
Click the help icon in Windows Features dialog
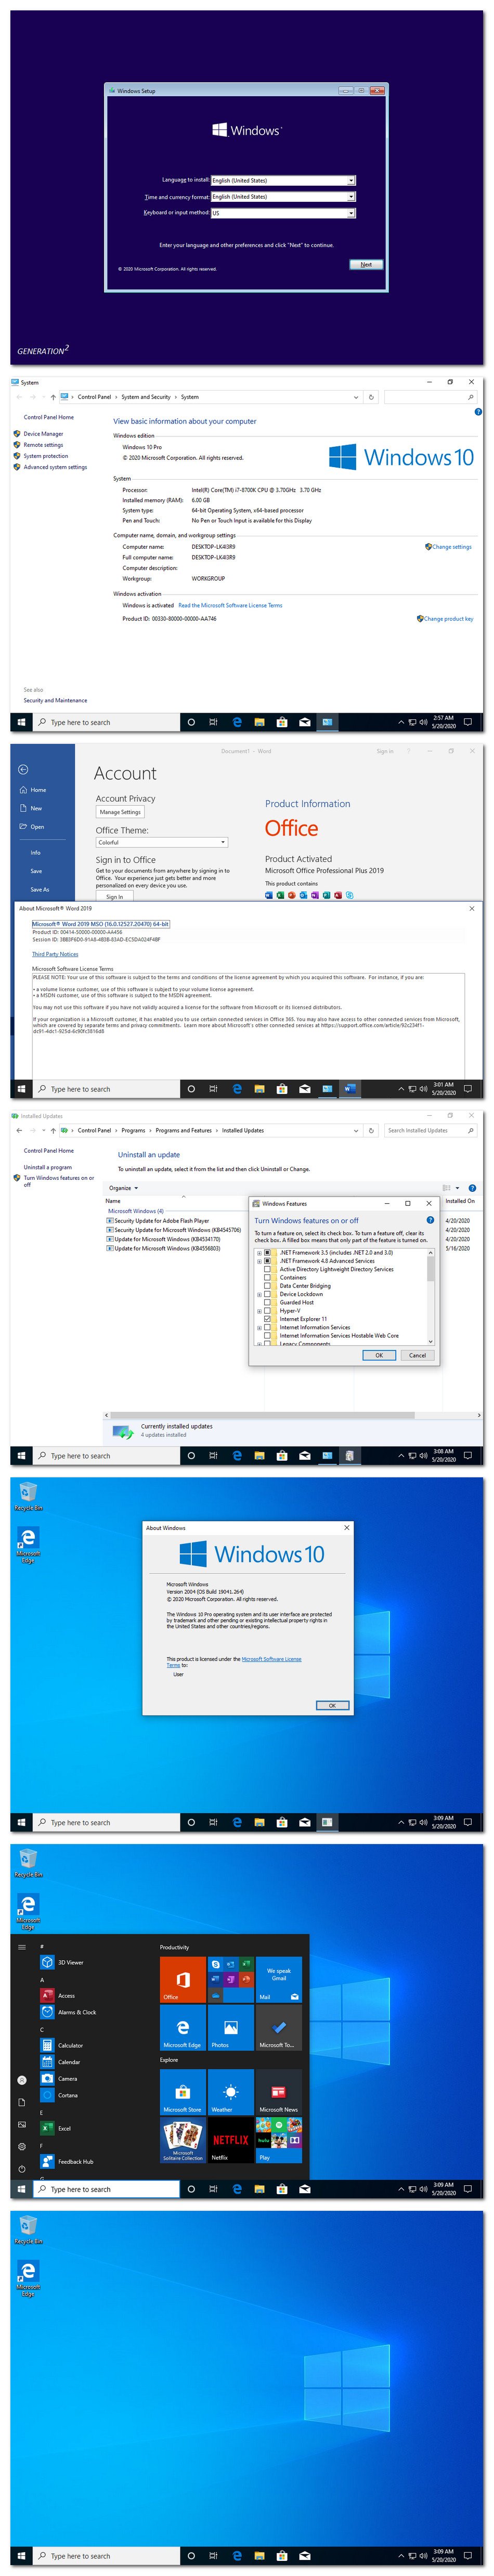point(430,1220)
